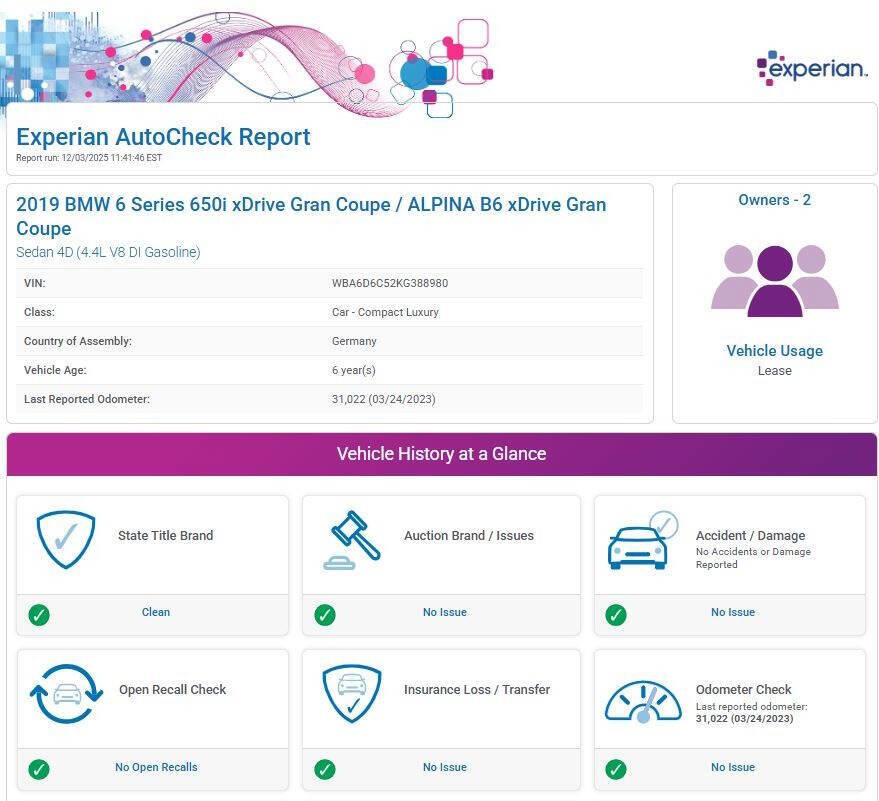Click No Issue under Auction Brand / Issues

pos(444,612)
